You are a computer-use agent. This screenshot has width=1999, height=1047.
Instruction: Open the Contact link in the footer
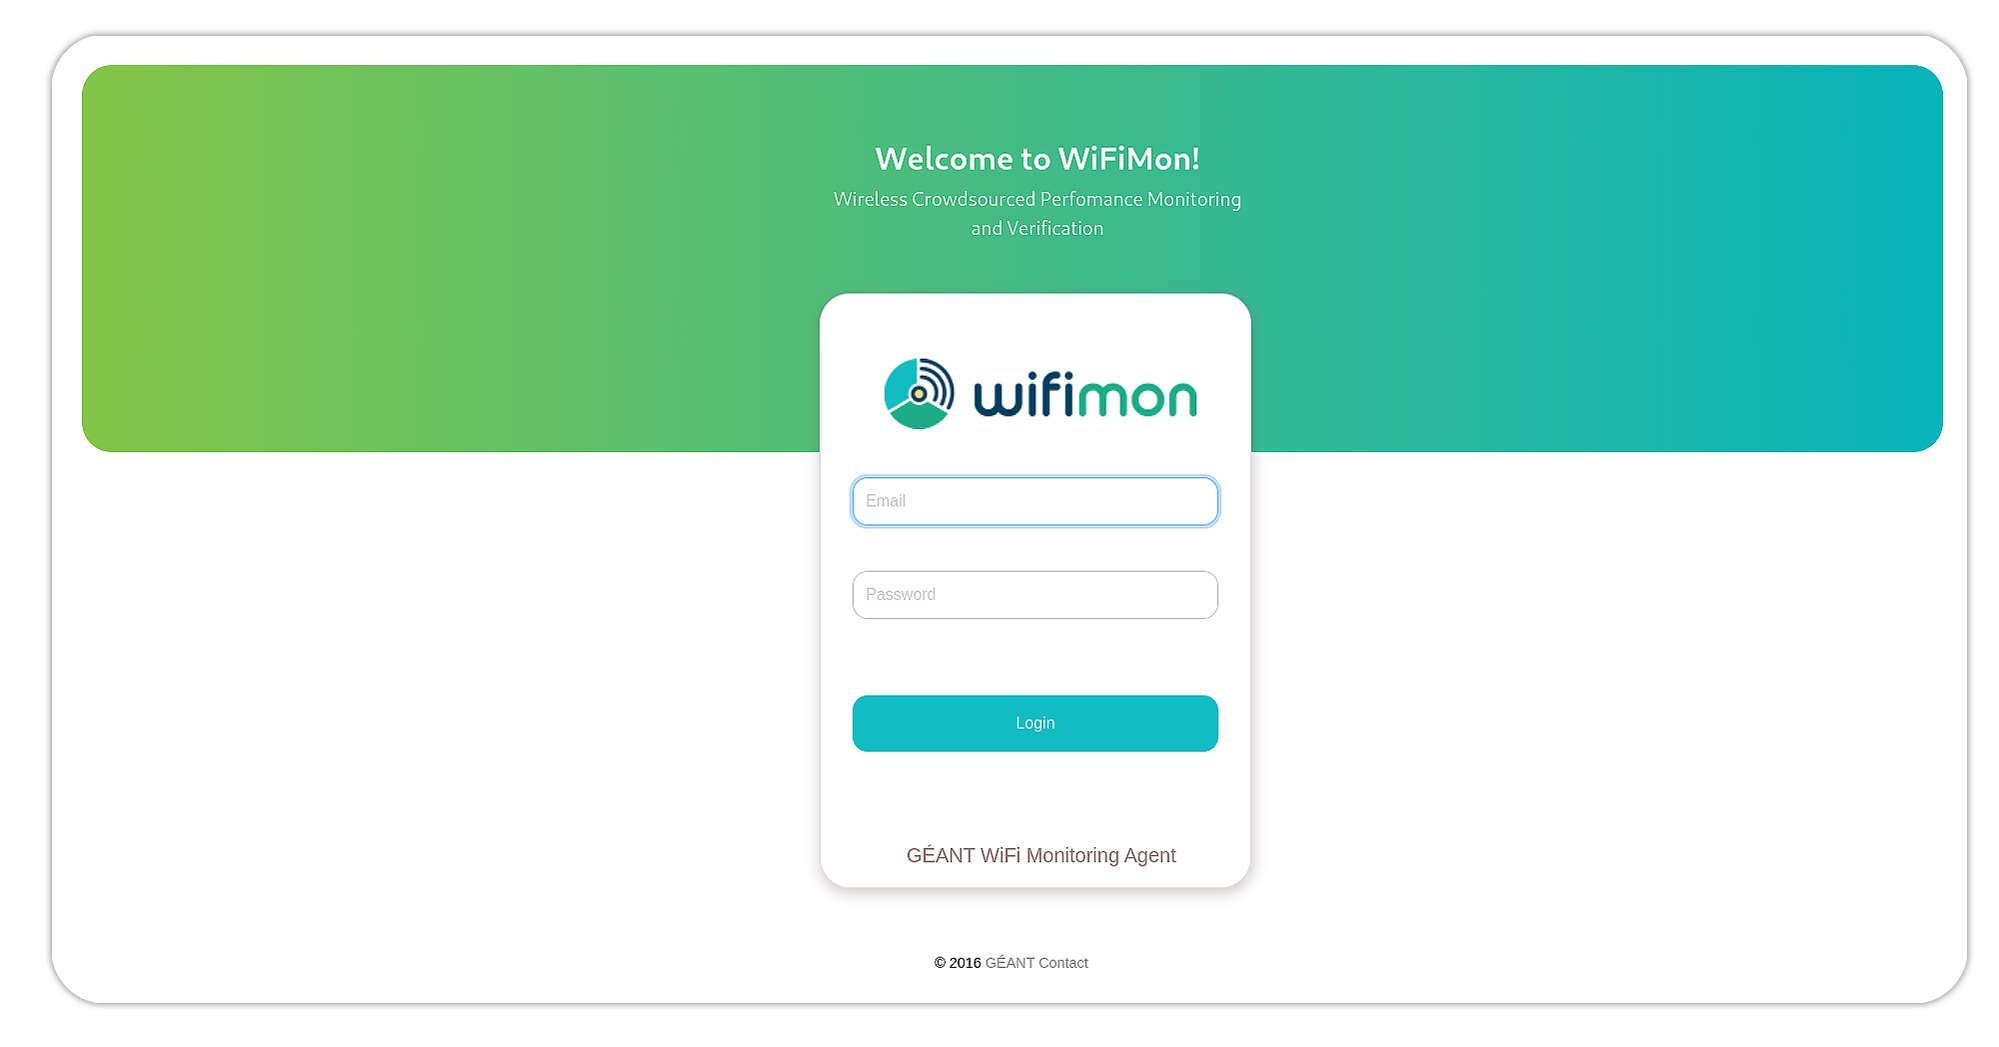click(x=1063, y=963)
